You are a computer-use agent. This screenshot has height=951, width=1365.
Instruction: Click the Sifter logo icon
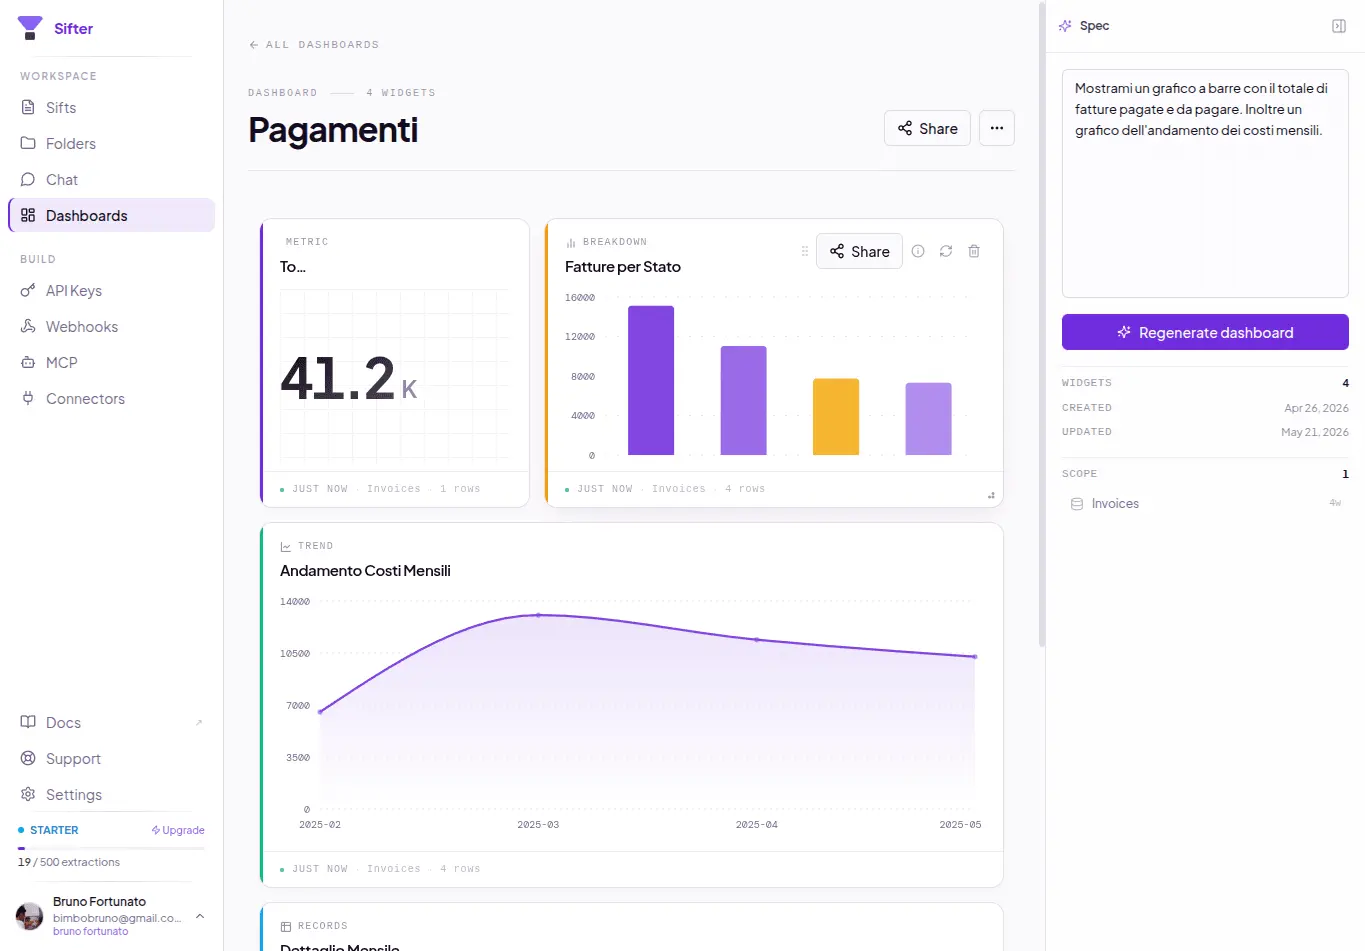point(30,28)
